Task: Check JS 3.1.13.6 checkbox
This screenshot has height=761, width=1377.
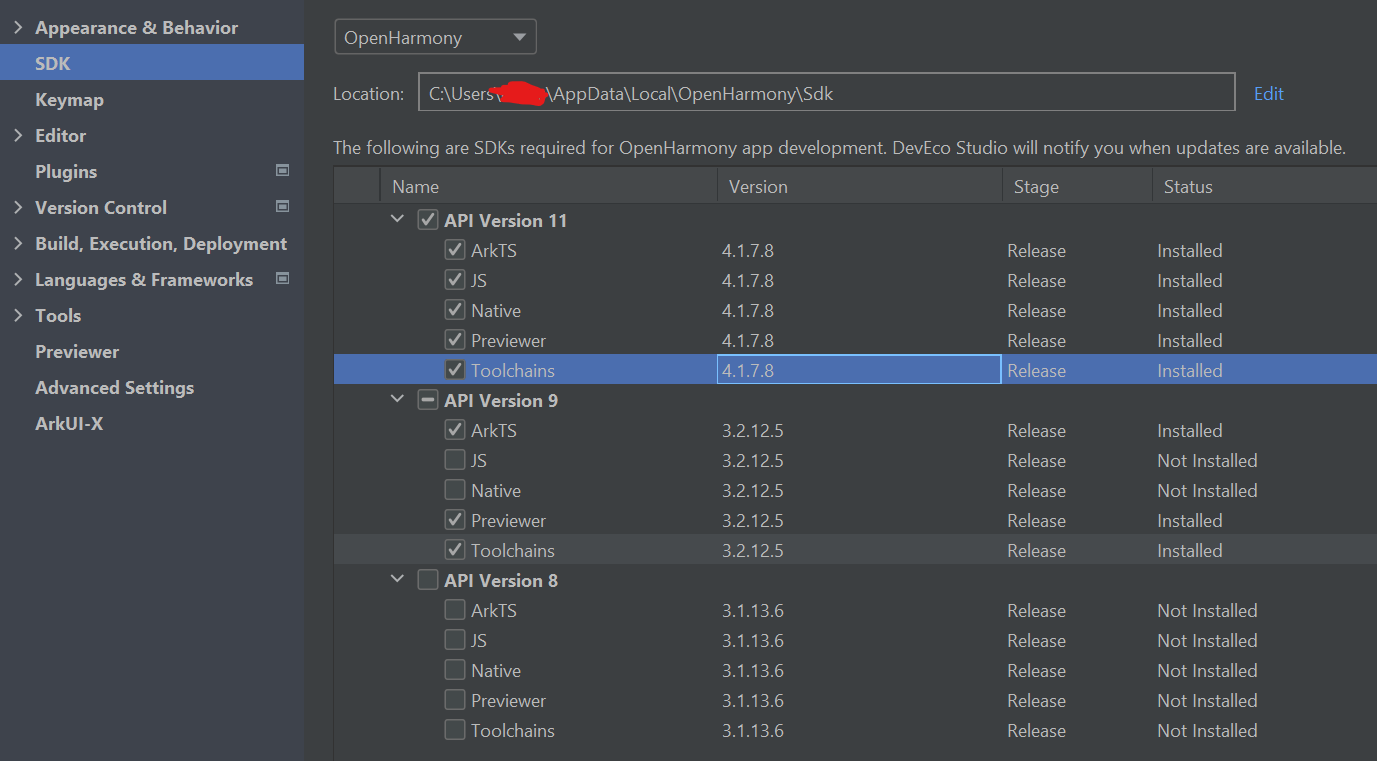Action: 455,640
